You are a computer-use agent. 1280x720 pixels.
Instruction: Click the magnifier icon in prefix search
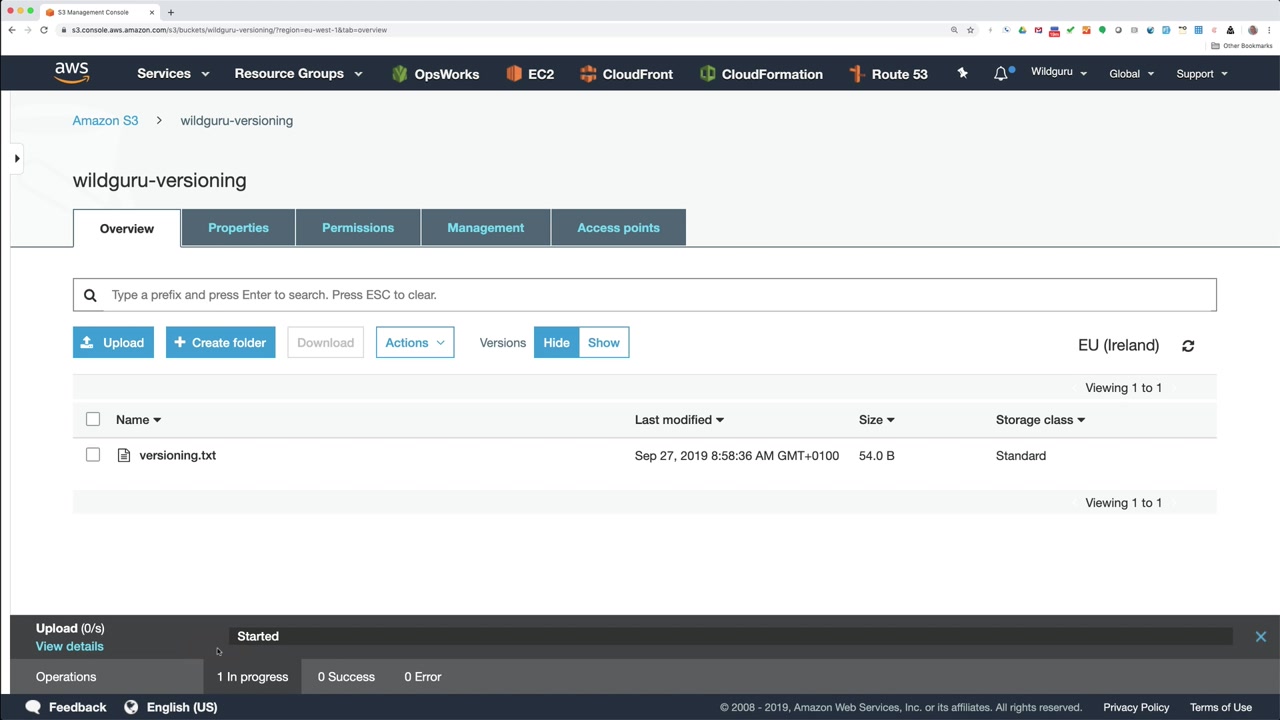click(90, 295)
